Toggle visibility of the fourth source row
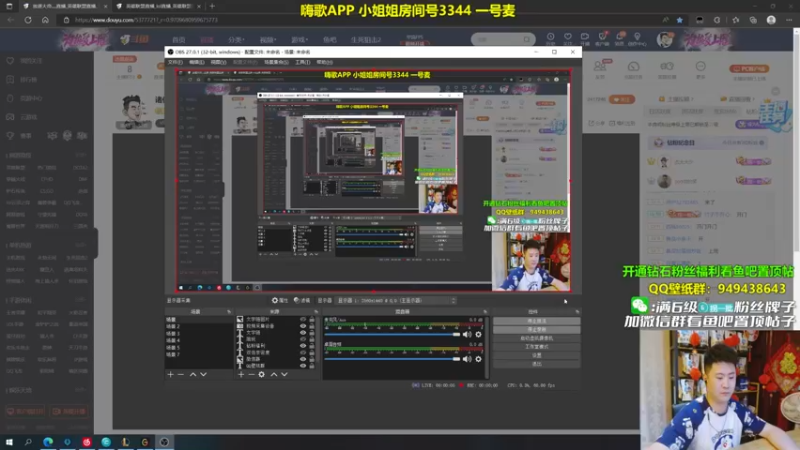This screenshot has width=800, height=450. coord(303,339)
